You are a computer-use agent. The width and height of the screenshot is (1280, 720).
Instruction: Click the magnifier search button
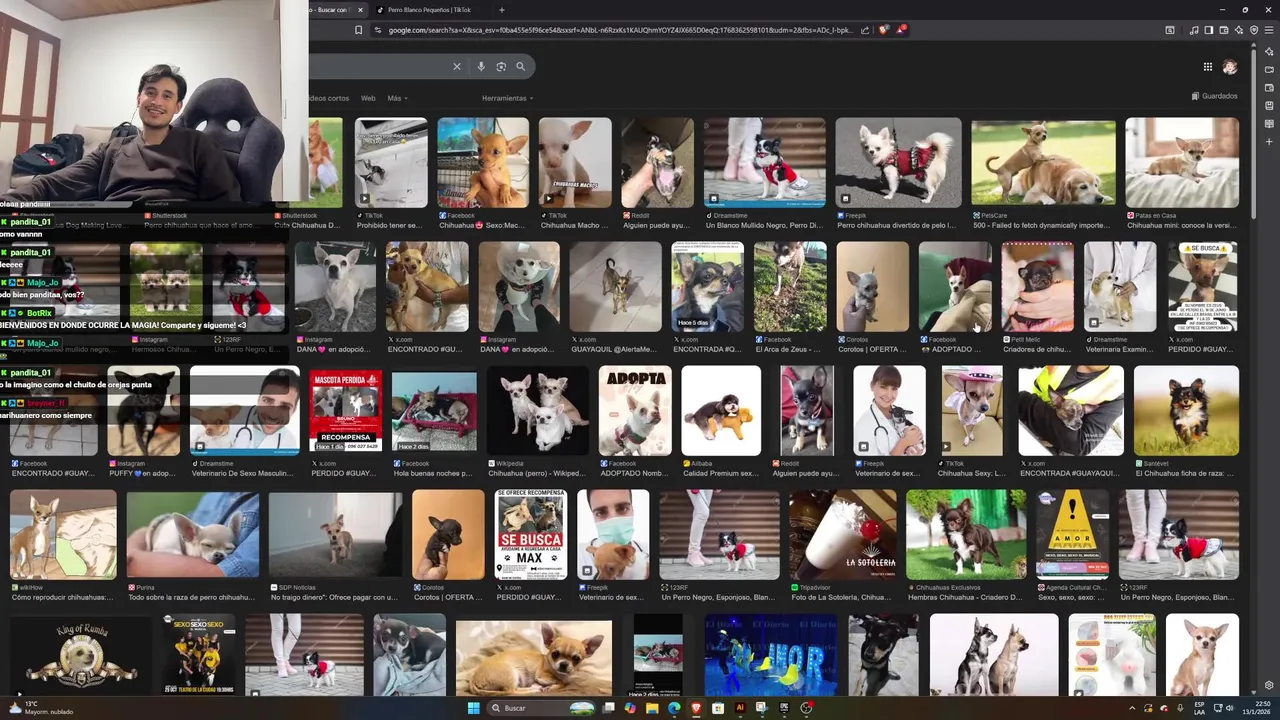coord(520,66)
